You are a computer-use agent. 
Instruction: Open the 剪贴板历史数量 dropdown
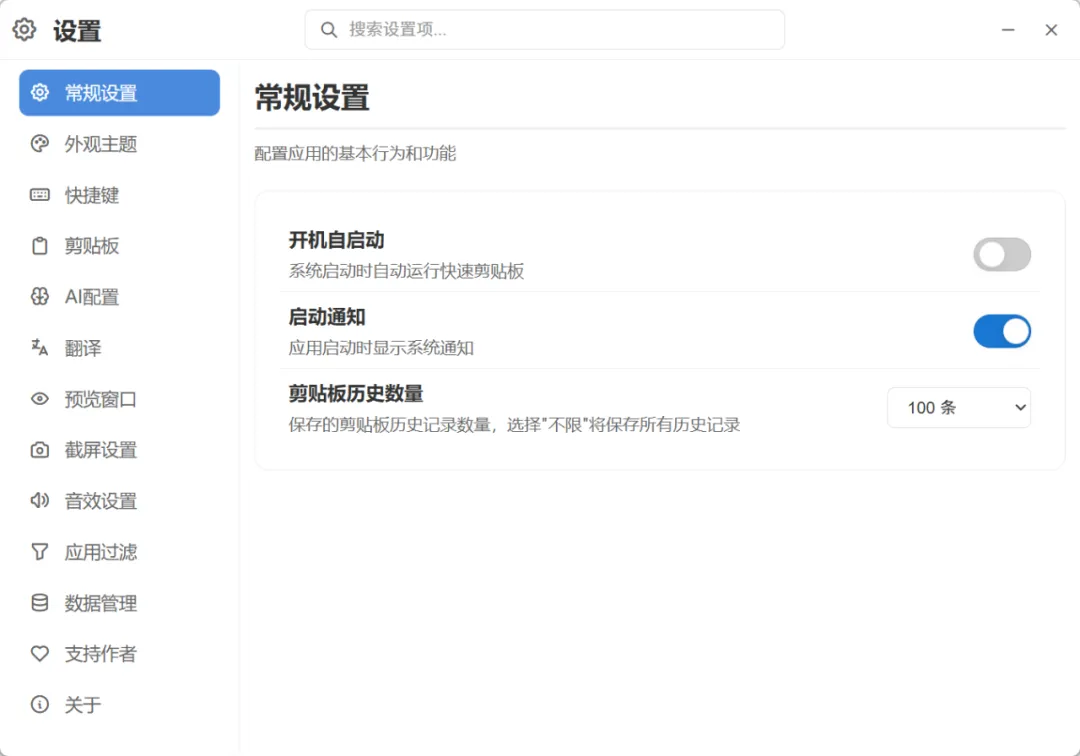tap(958, 408)
